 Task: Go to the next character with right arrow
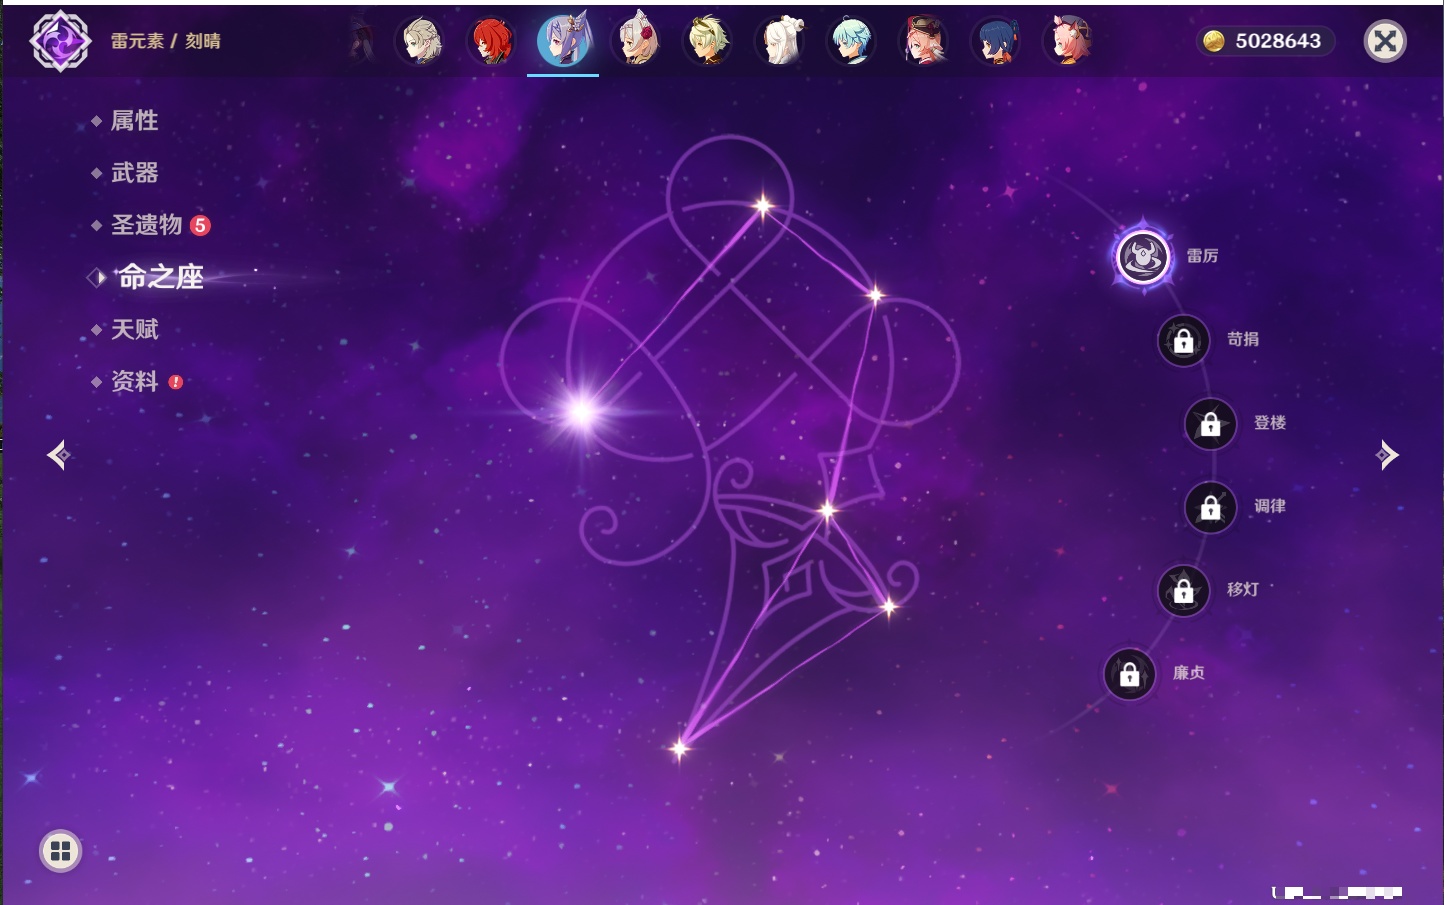point(1387,455)
